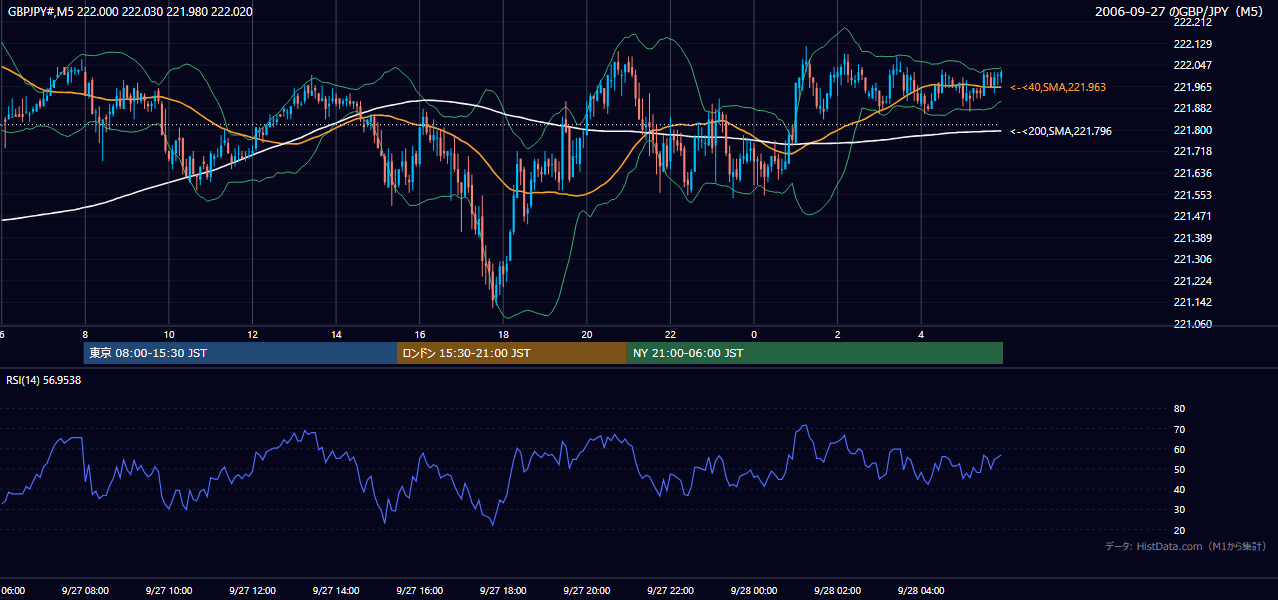Click price scale value 221.224
The width and height of the screenshot is (1278, 600).
(1192, 281)
